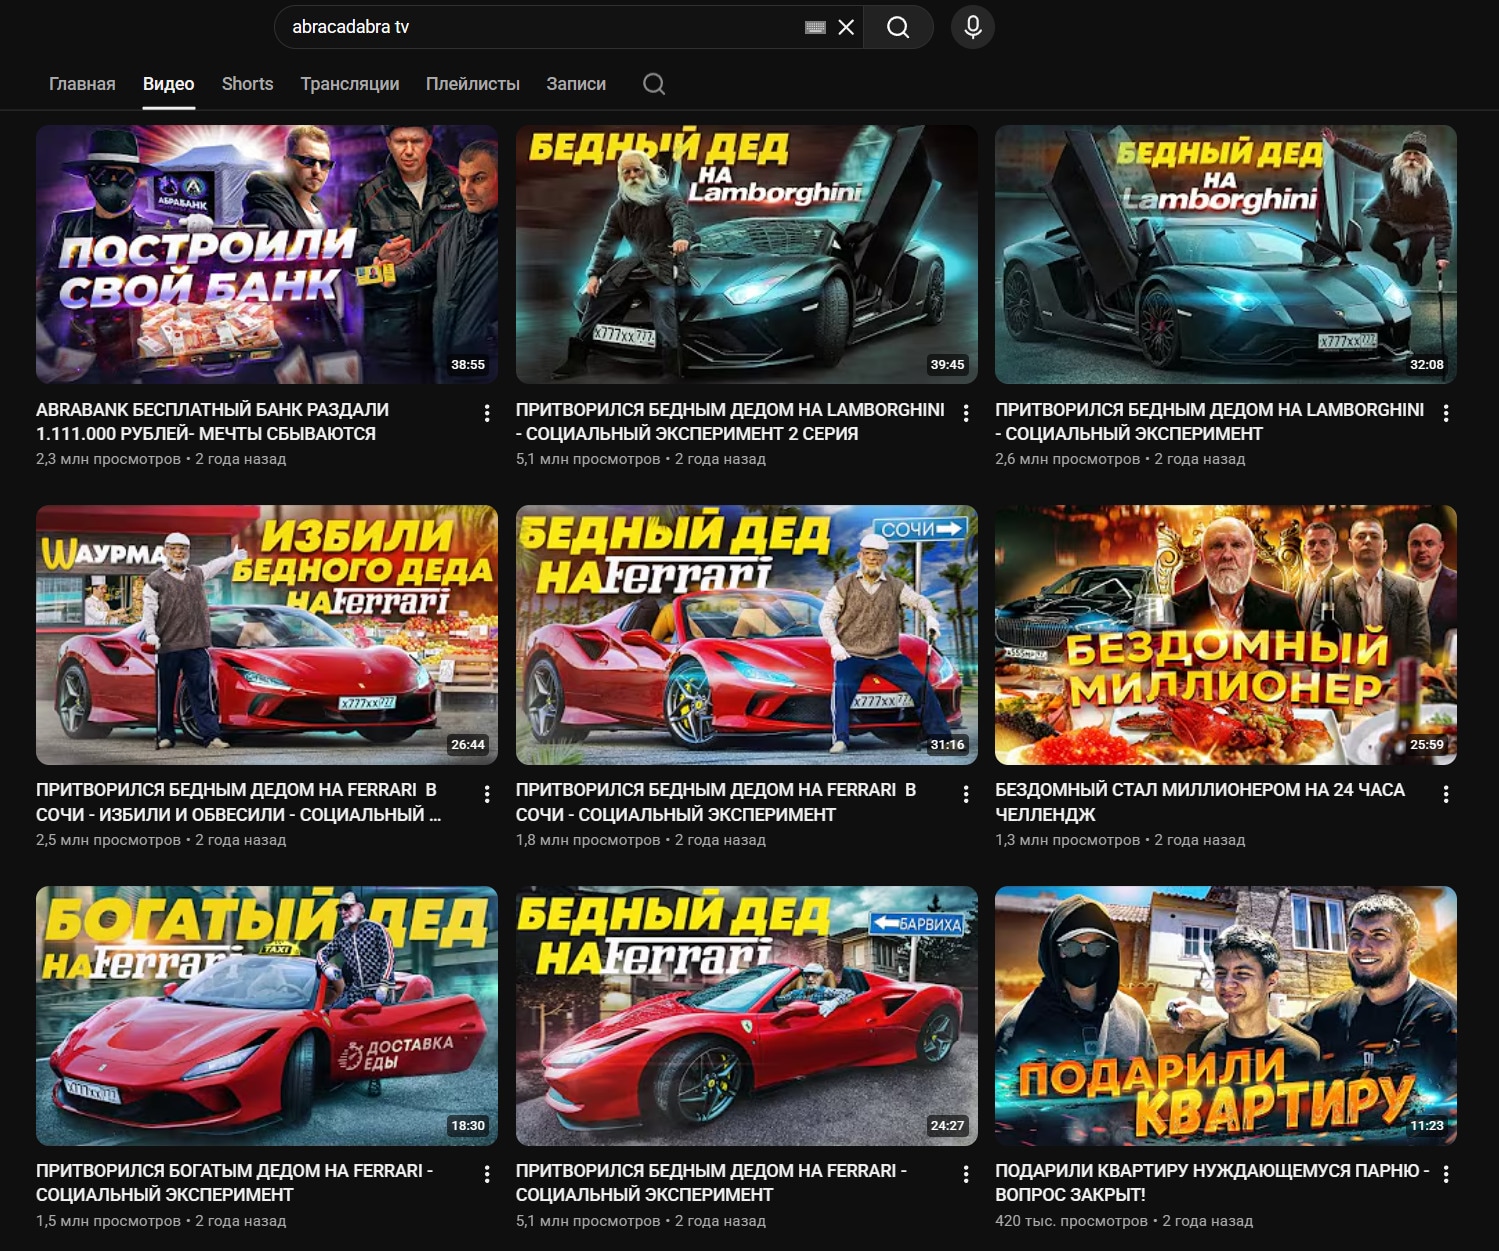Click the 1,3 млн просмотров text
The width and height of the screenshot is (1499, 1251).
coord(1067,840)
